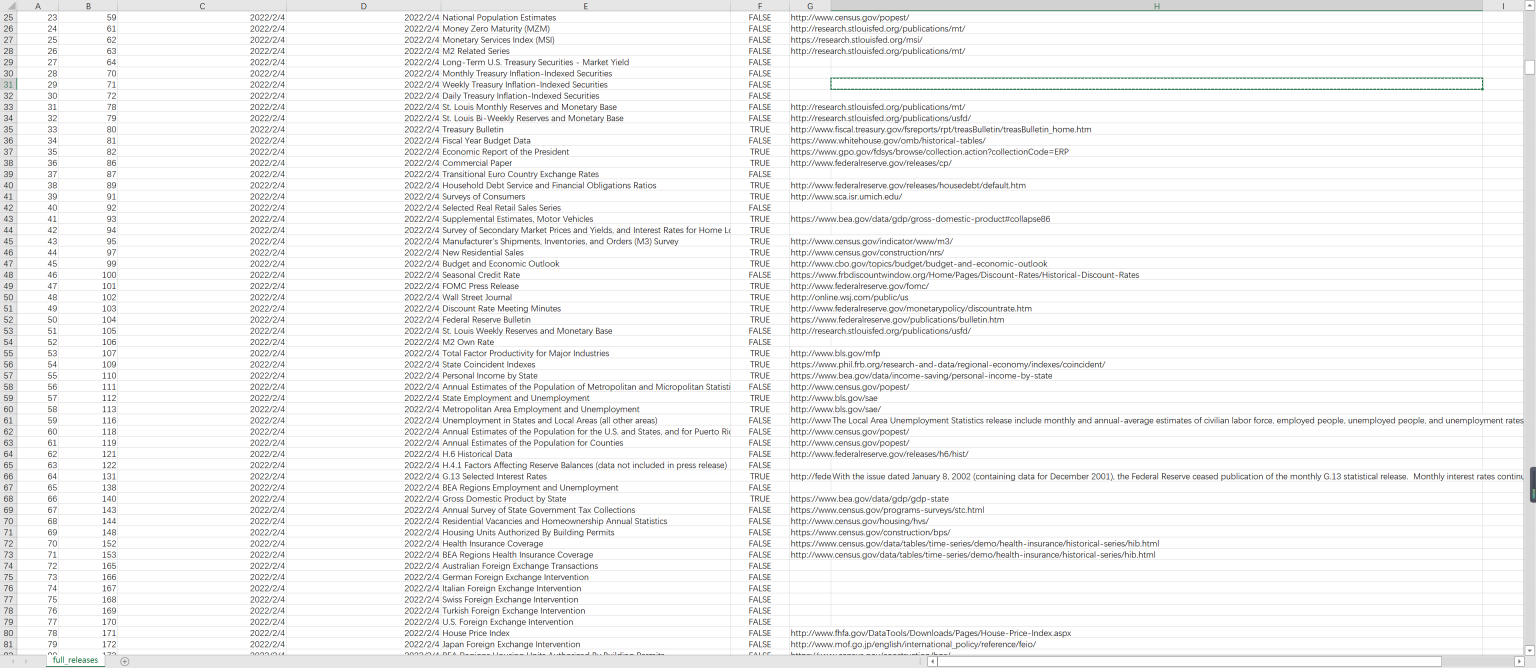Screen dimensions: 1536x668
Task: Add a new sheet with plus icon
Action: coord(124,661)
